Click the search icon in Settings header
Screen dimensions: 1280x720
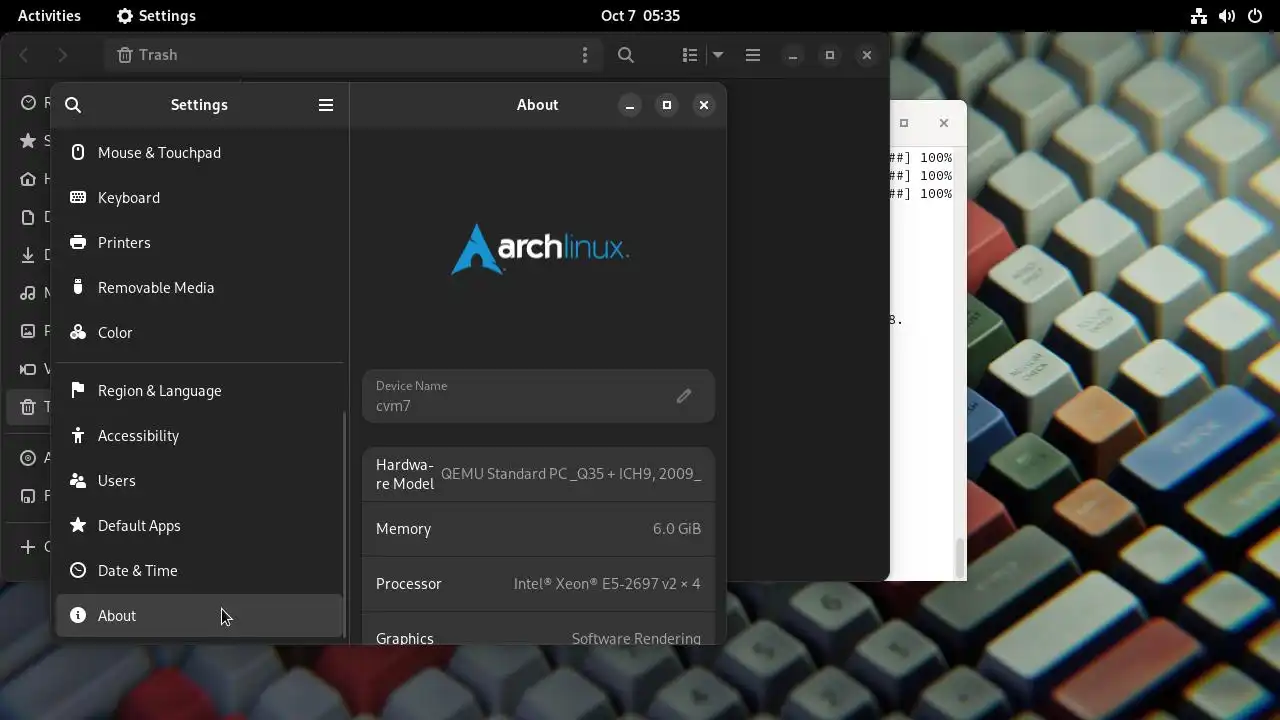point(73,105)
